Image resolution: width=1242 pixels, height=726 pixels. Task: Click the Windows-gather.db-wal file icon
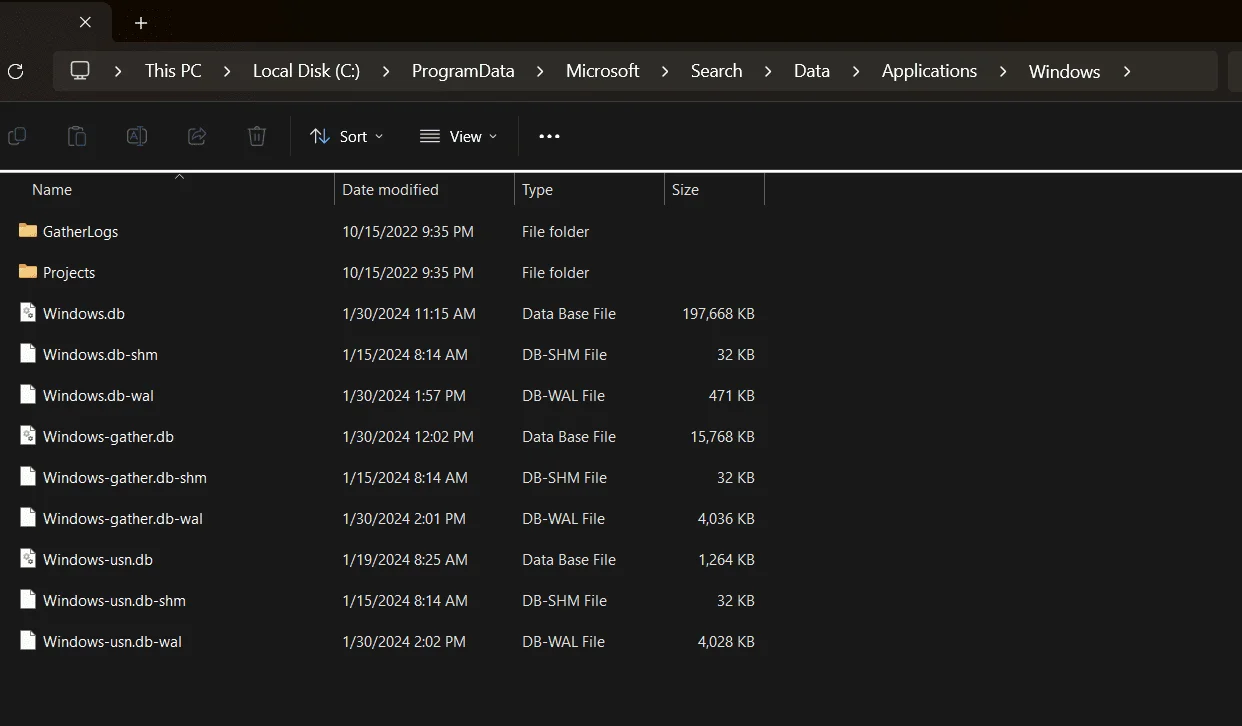(x=28, y=517)
